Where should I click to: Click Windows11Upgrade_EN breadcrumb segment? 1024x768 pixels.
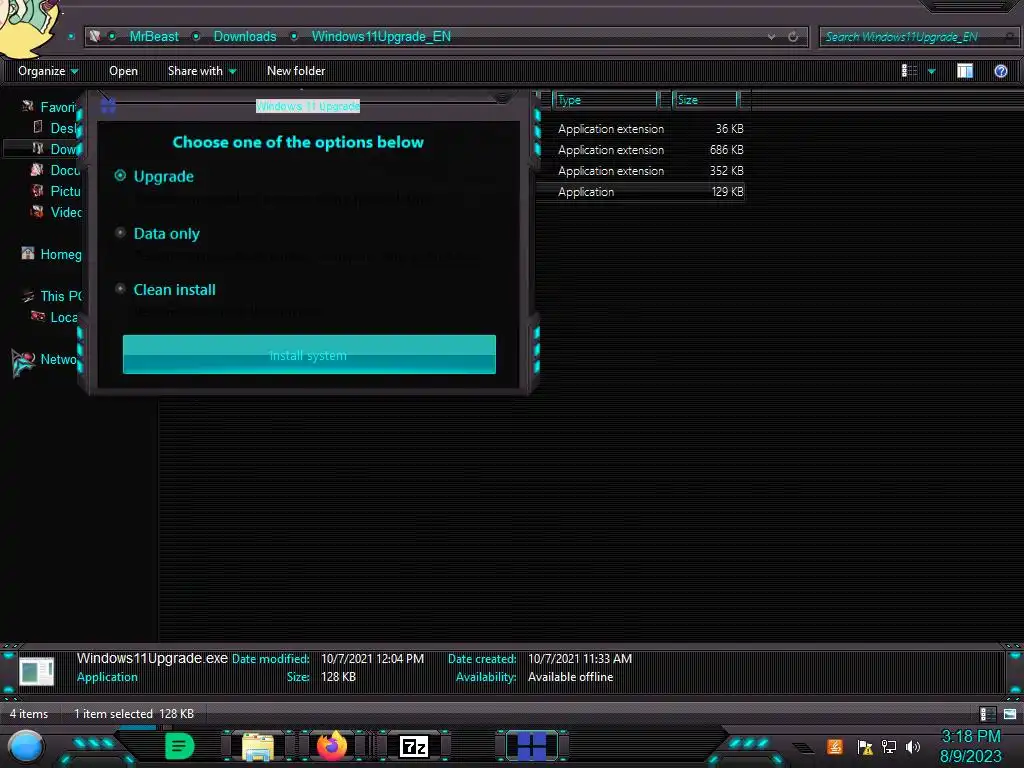pyautogui.click(x=381, y=37)
